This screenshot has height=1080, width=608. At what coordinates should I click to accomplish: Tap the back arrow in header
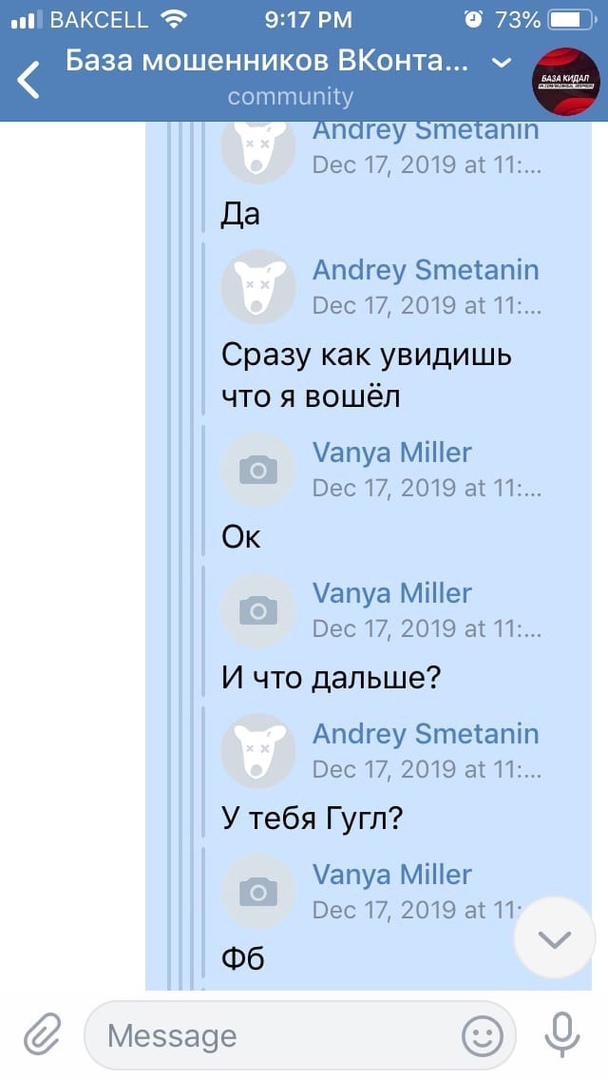(30, 79)
